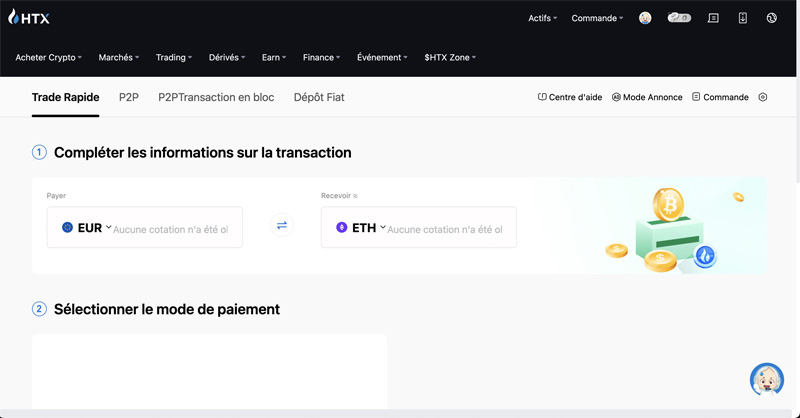This screenshot has width=800, height=418.
Task: Expand the Dérivés menu
Action: point(227,58)
